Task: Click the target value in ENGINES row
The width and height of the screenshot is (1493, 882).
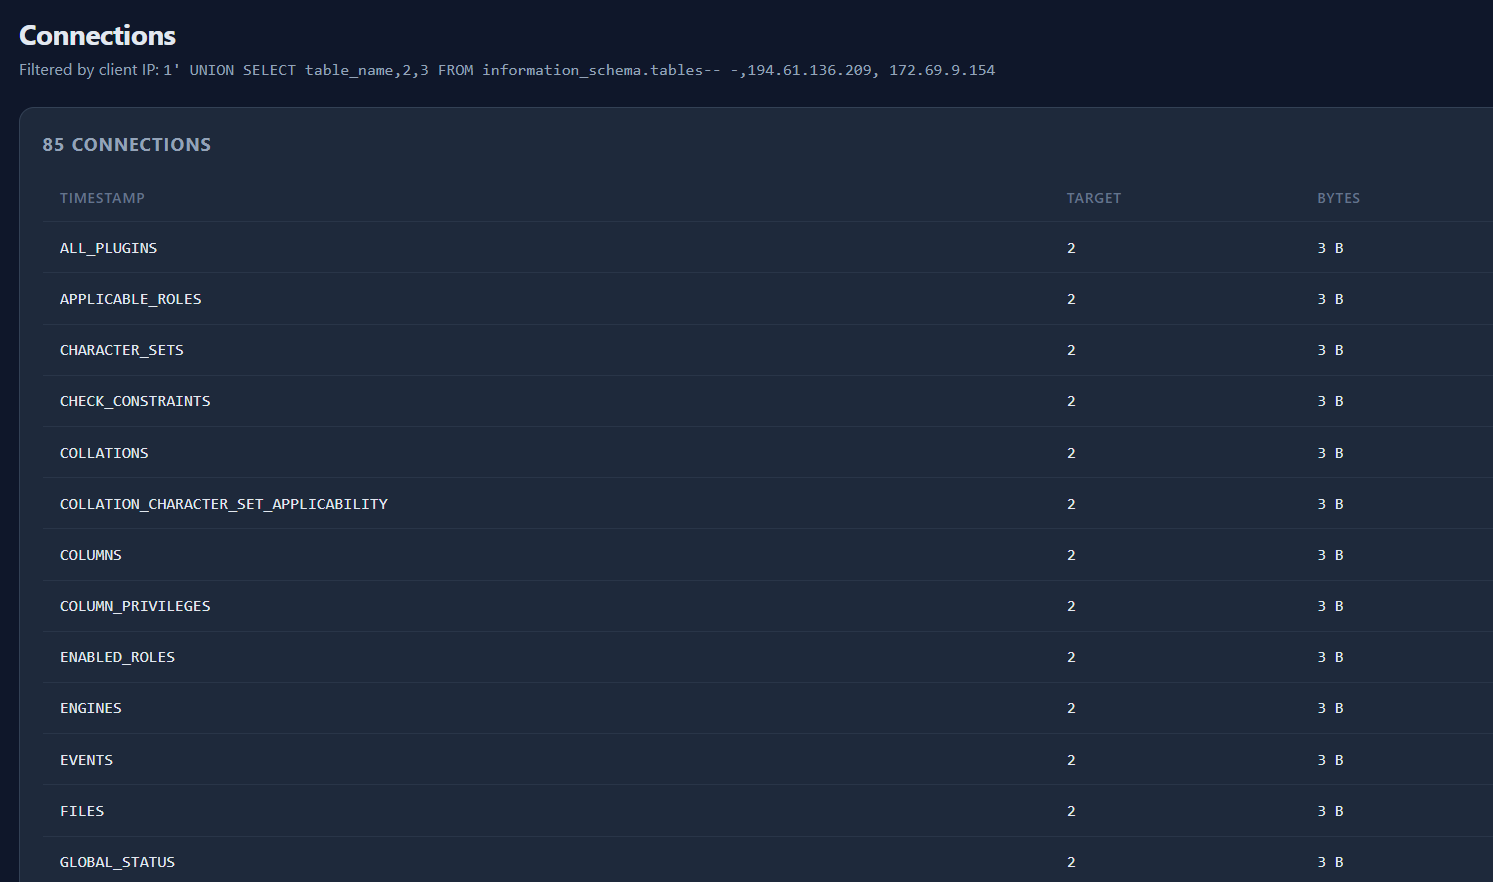Action: click(1071, 708)
